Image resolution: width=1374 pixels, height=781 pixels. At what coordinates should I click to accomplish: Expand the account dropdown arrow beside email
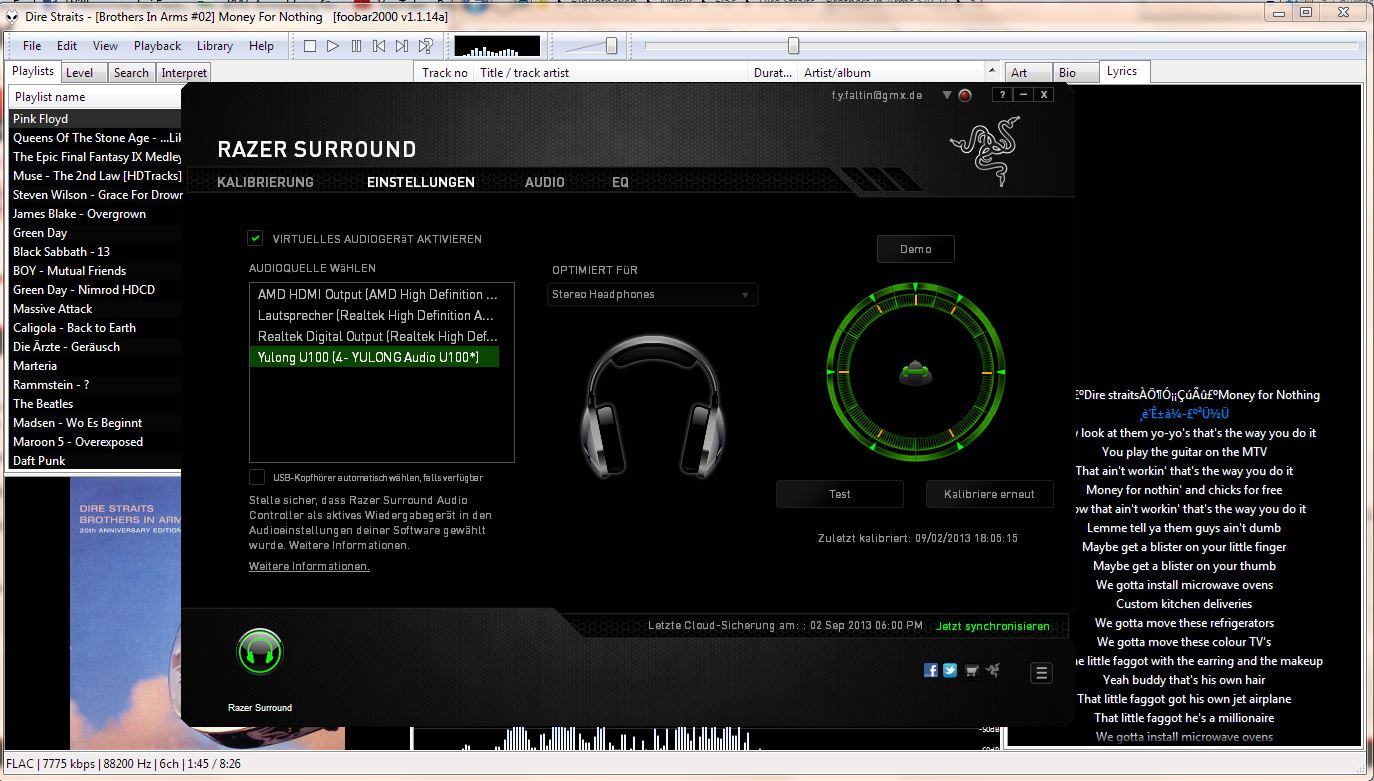pos(947,95)
